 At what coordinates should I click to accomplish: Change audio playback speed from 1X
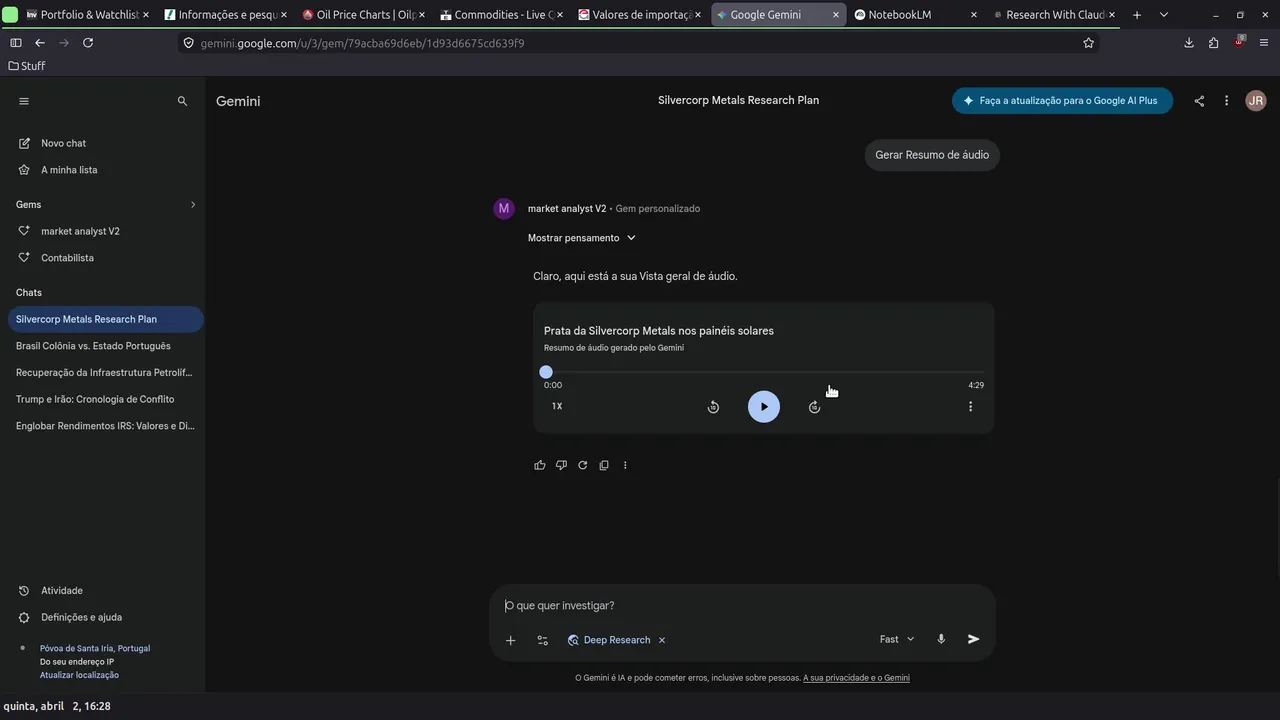click(x=557, y=406)
